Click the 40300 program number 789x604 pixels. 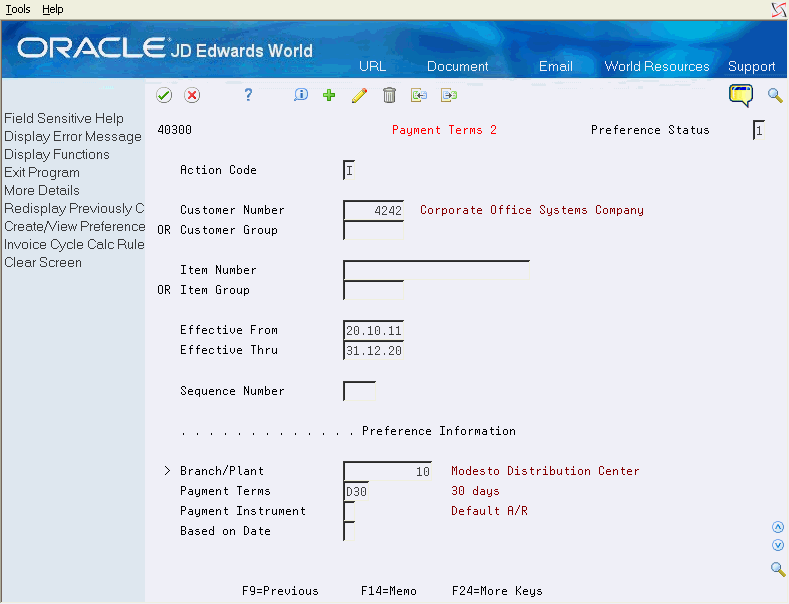pos(175,130)
